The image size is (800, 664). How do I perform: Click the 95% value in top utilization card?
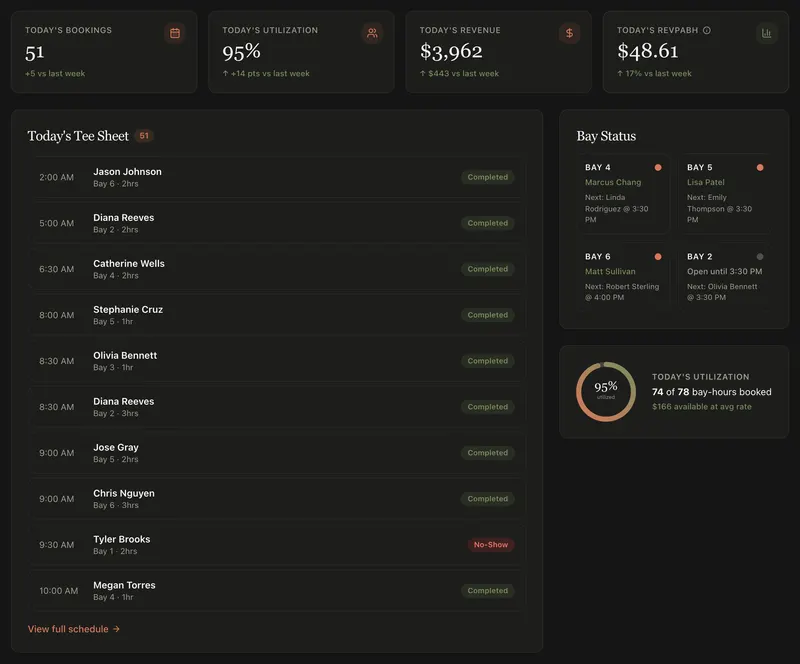241,52
